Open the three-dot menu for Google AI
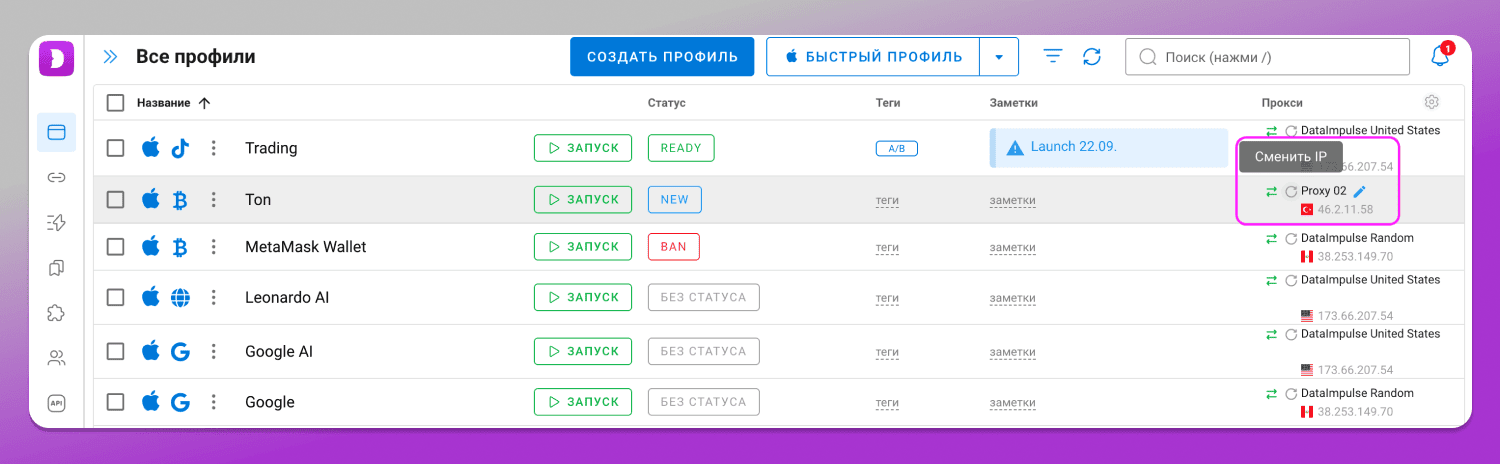Screen dimensions: 1500x464 pyautogui.click(x=213, y=351)
